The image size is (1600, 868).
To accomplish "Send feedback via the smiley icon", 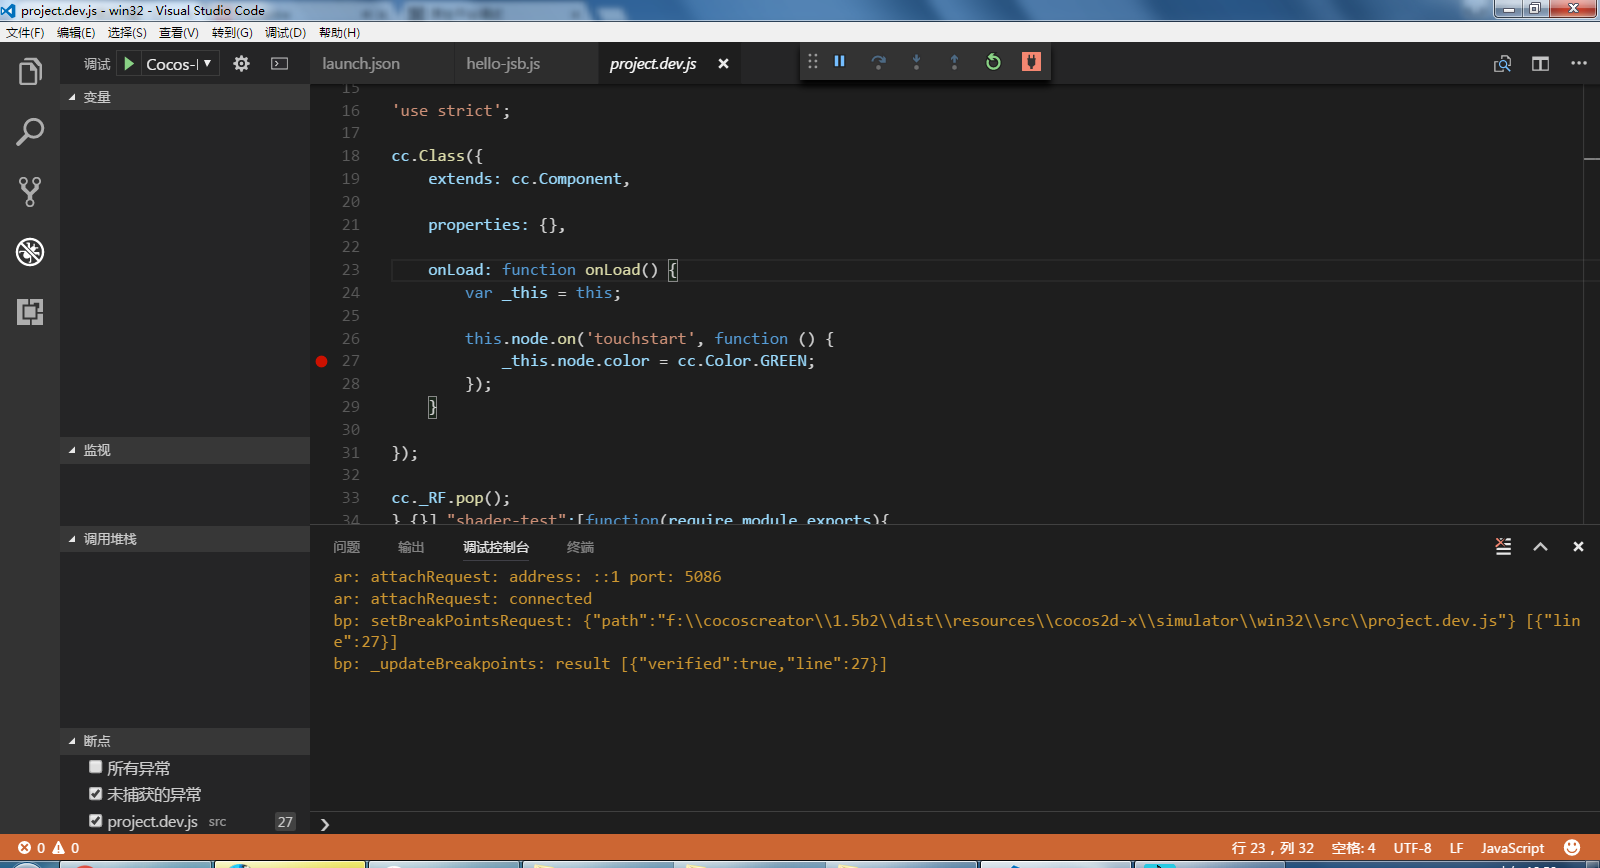I will tap(1572, 848).
